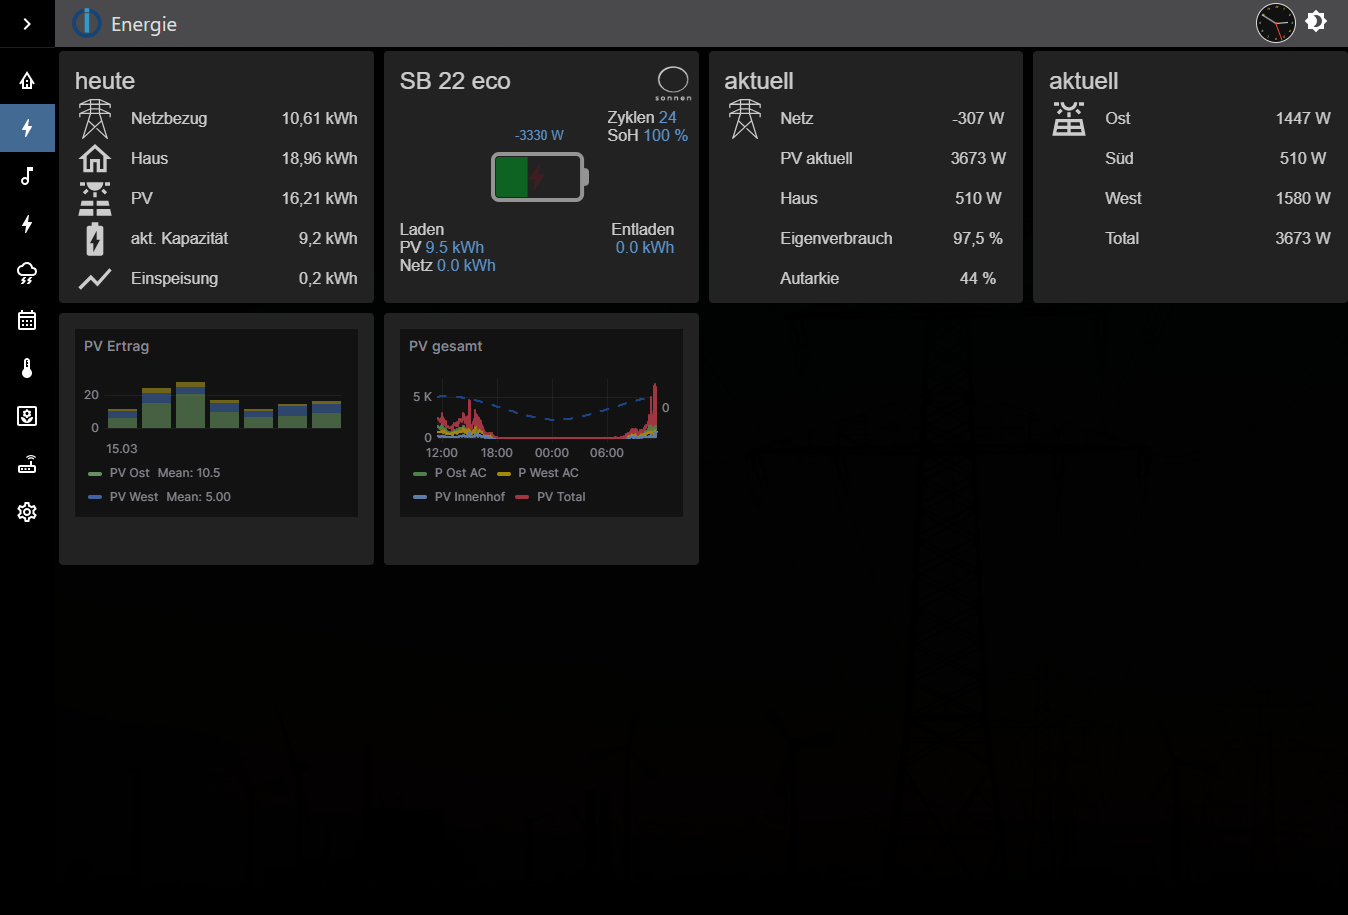The image size is (1348, 915).
Task: Click the Energie page title
Action: 144,24
